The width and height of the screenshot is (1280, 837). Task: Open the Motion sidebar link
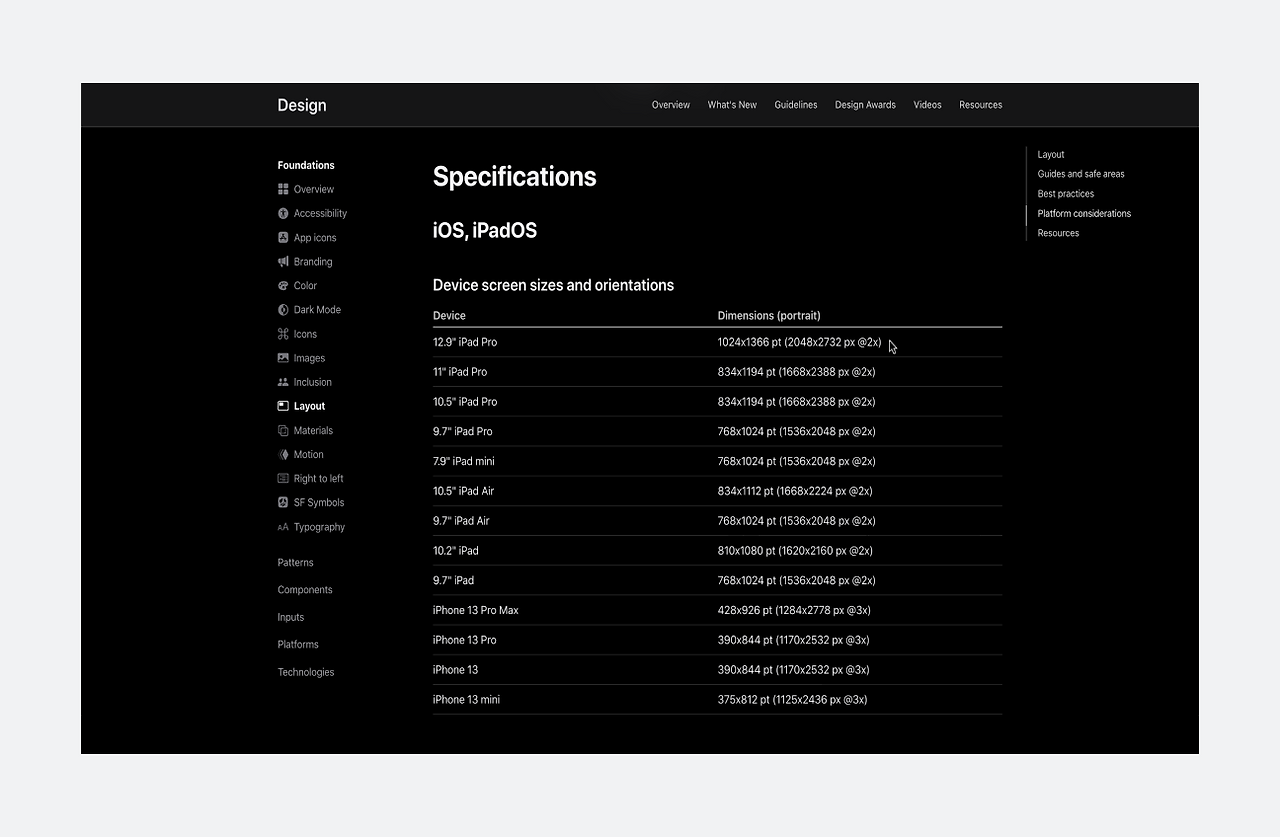pyautogui.click(x=309, y=454)
